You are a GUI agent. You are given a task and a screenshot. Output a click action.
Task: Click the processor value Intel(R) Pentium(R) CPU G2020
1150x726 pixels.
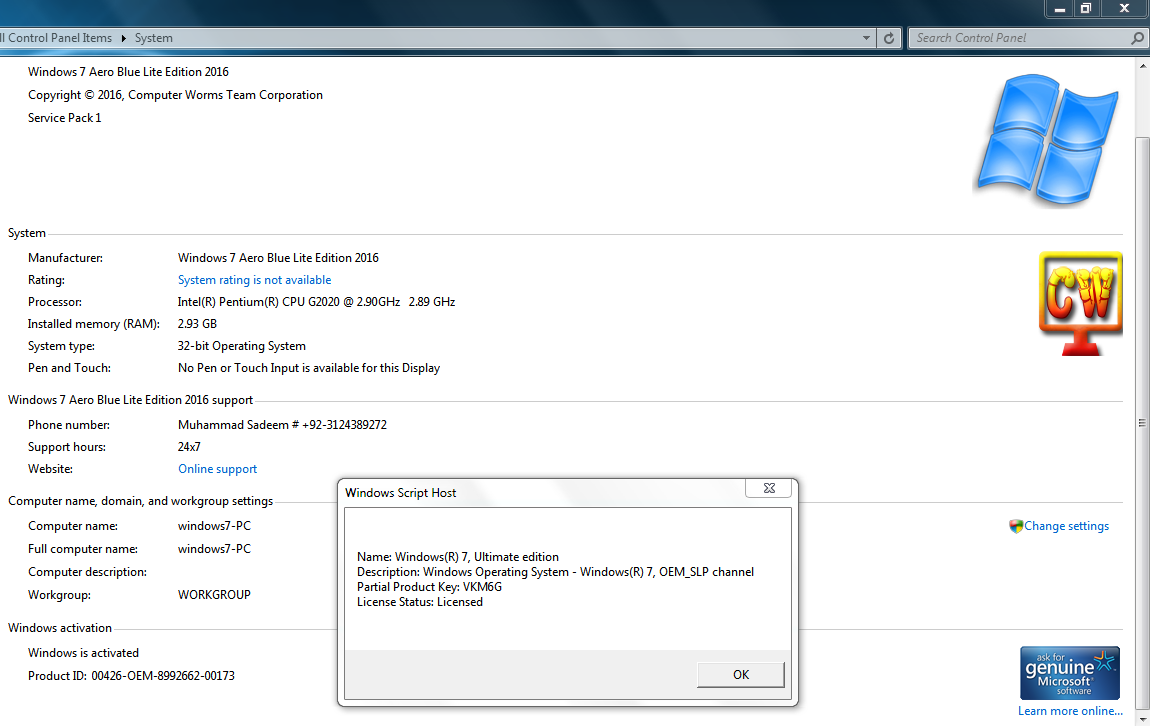316,302
